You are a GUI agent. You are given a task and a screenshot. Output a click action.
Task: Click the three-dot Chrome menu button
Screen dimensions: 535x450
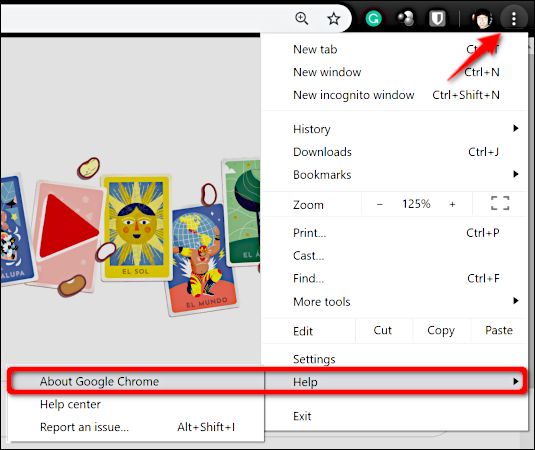coord(514,18)
